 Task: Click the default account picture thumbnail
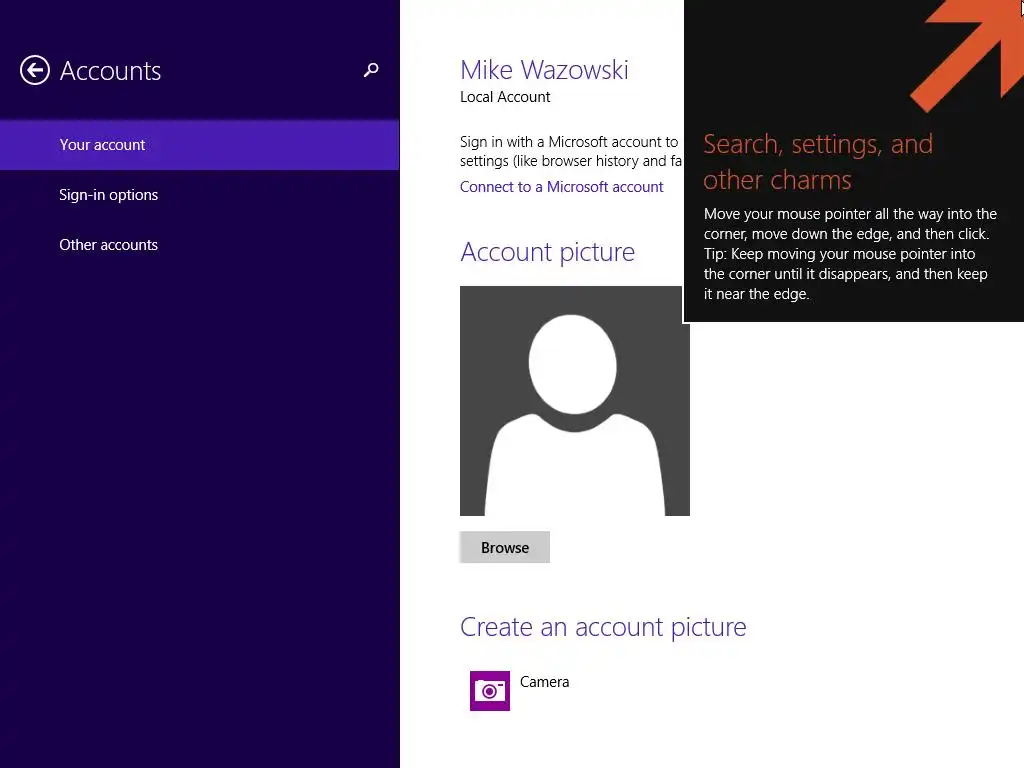575,401
